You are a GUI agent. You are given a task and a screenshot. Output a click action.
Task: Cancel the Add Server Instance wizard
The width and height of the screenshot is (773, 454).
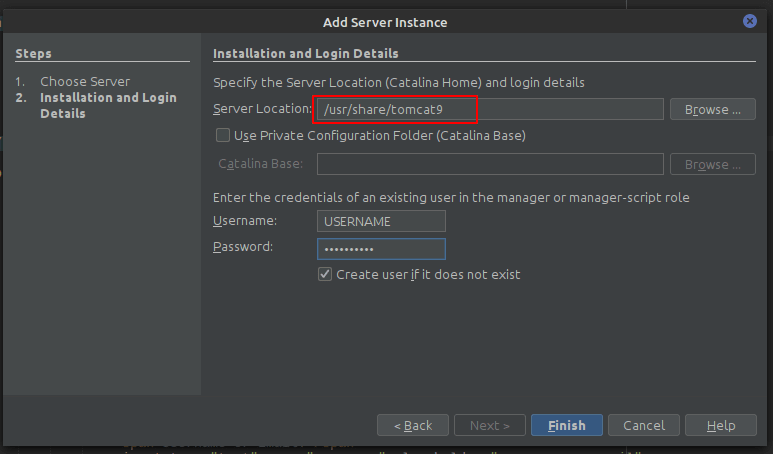643,425
